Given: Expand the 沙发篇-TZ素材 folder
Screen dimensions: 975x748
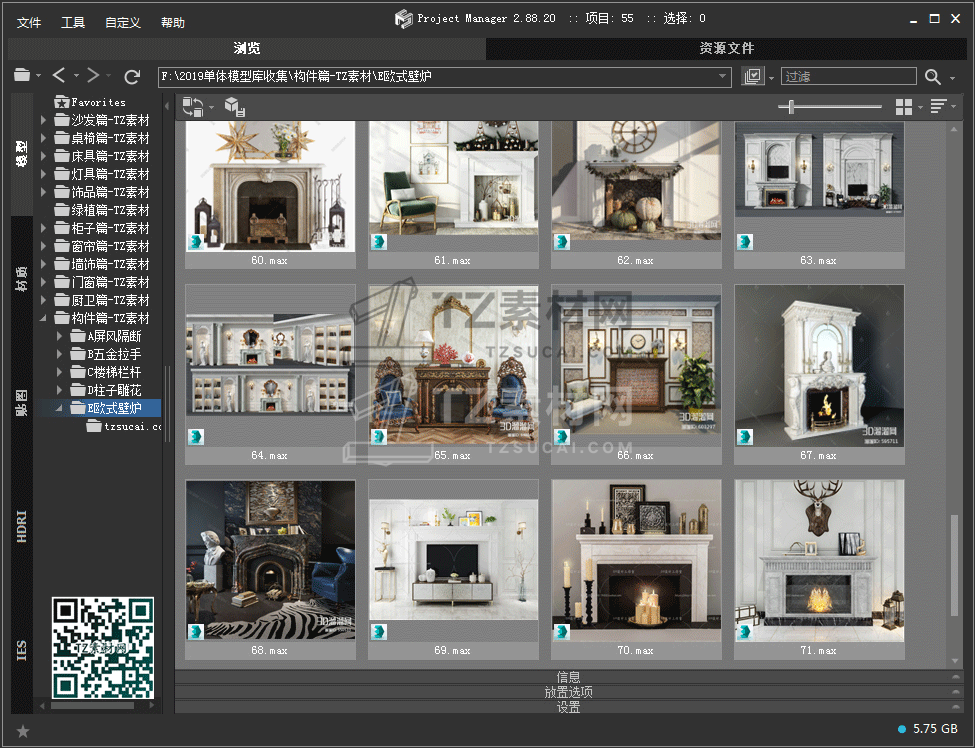Looking at the screenshot, I should point(44,120).
